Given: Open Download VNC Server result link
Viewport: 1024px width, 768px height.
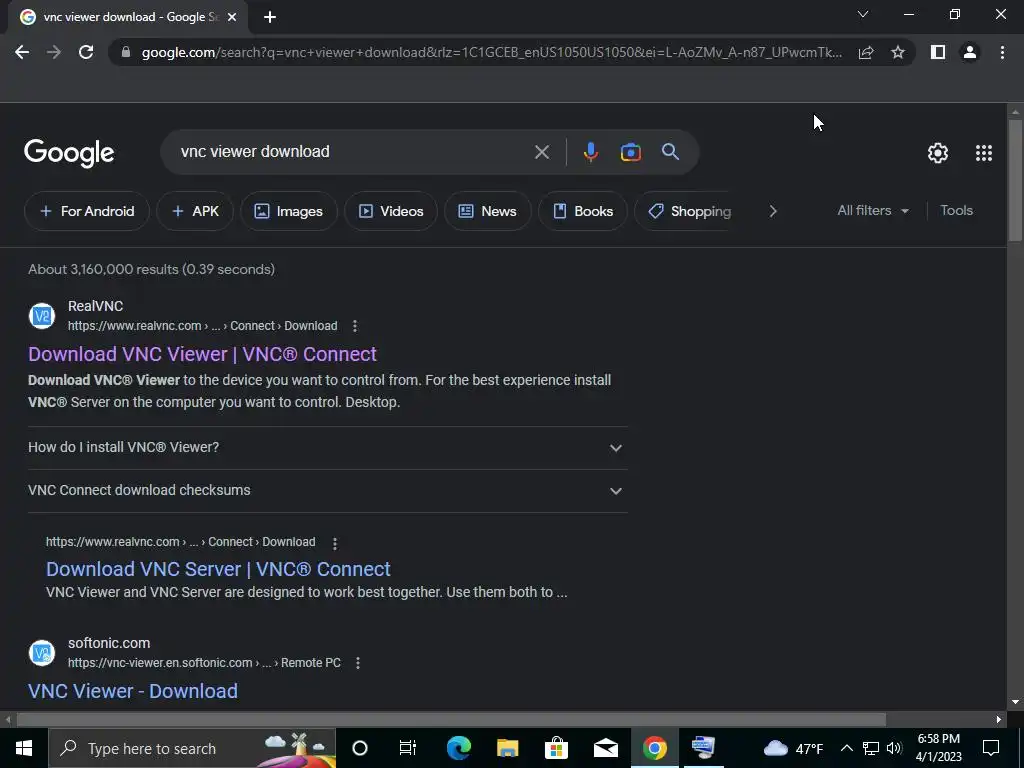Looking at the screenshot, I should pos(218,569).
